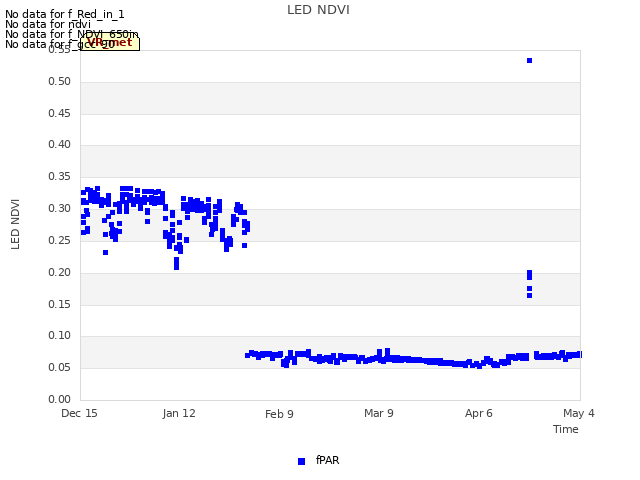Click the 0.15 y-axis tick label
The image size is (640, 480).
point(60,304)
